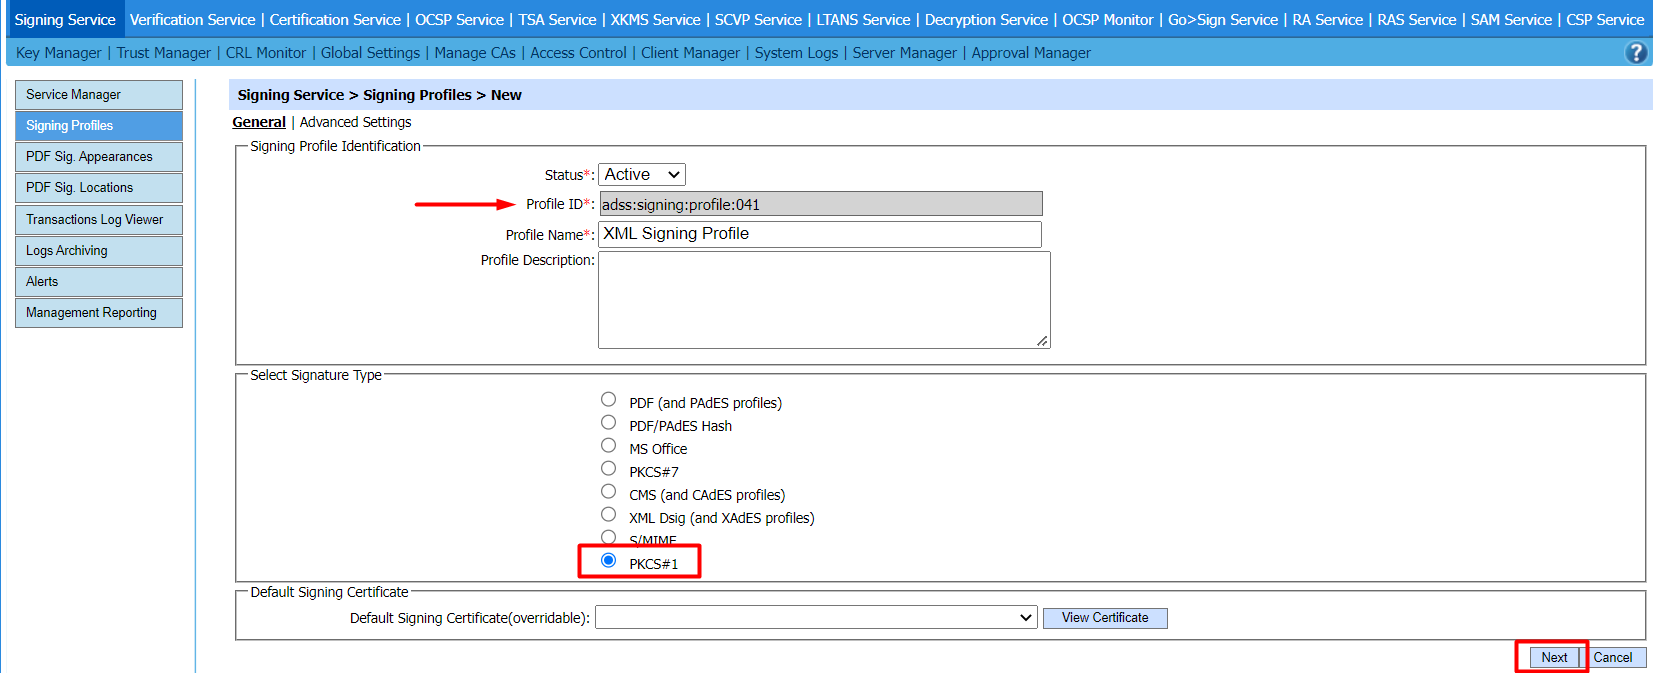Select the PKCS#1 signature type

(608, 561)
